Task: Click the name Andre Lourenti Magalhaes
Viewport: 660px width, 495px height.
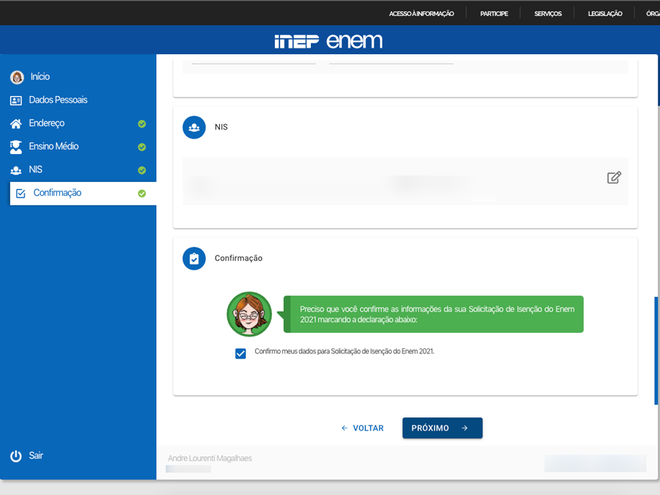Action: (210, 458)
